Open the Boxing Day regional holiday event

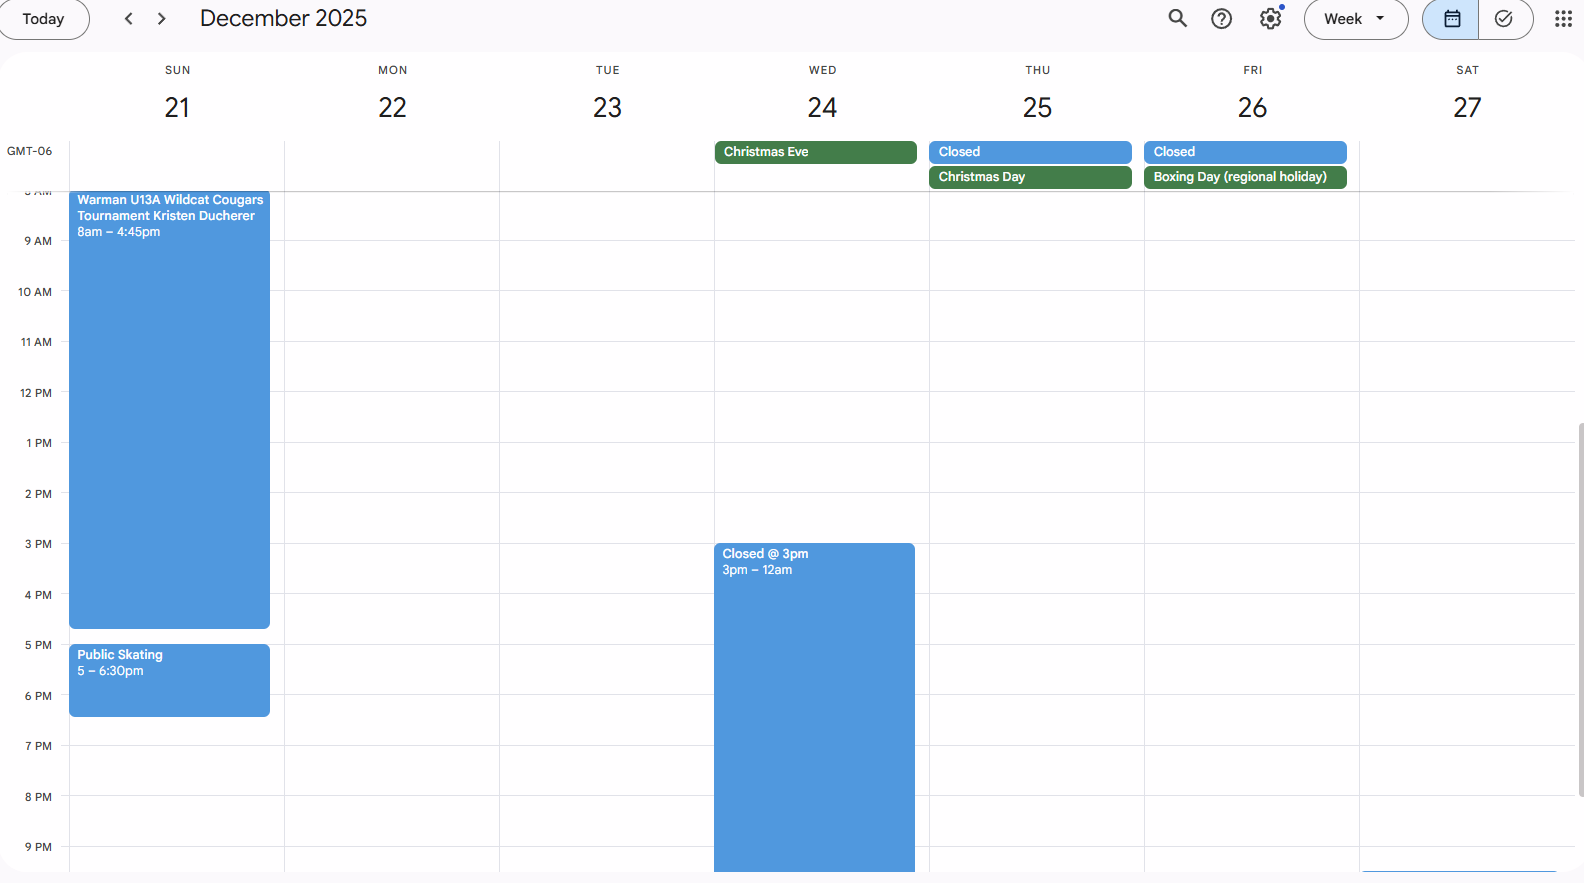1245,177
